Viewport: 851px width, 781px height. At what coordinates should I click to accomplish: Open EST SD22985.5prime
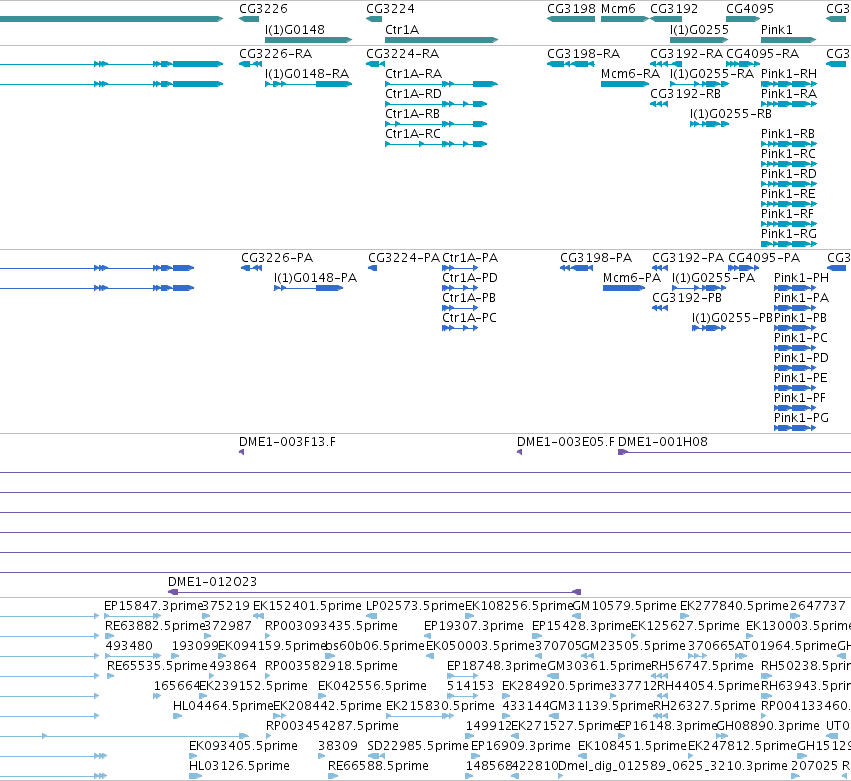tap(417, 746)
